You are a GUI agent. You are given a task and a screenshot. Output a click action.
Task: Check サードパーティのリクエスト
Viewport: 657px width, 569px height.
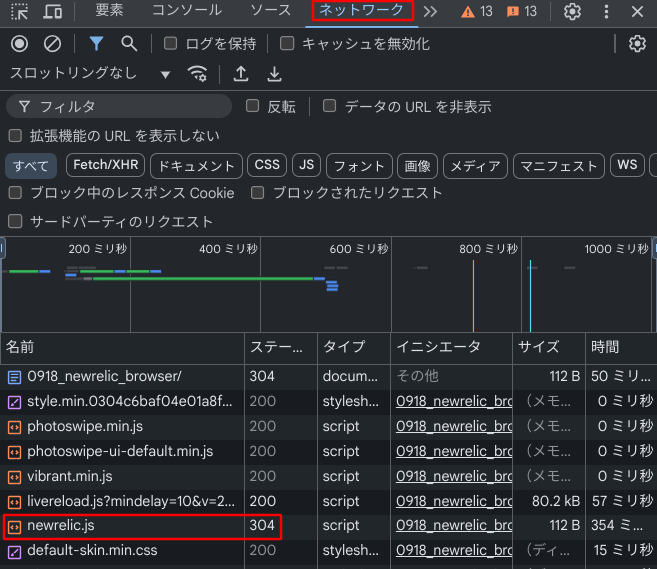point(15,221)
